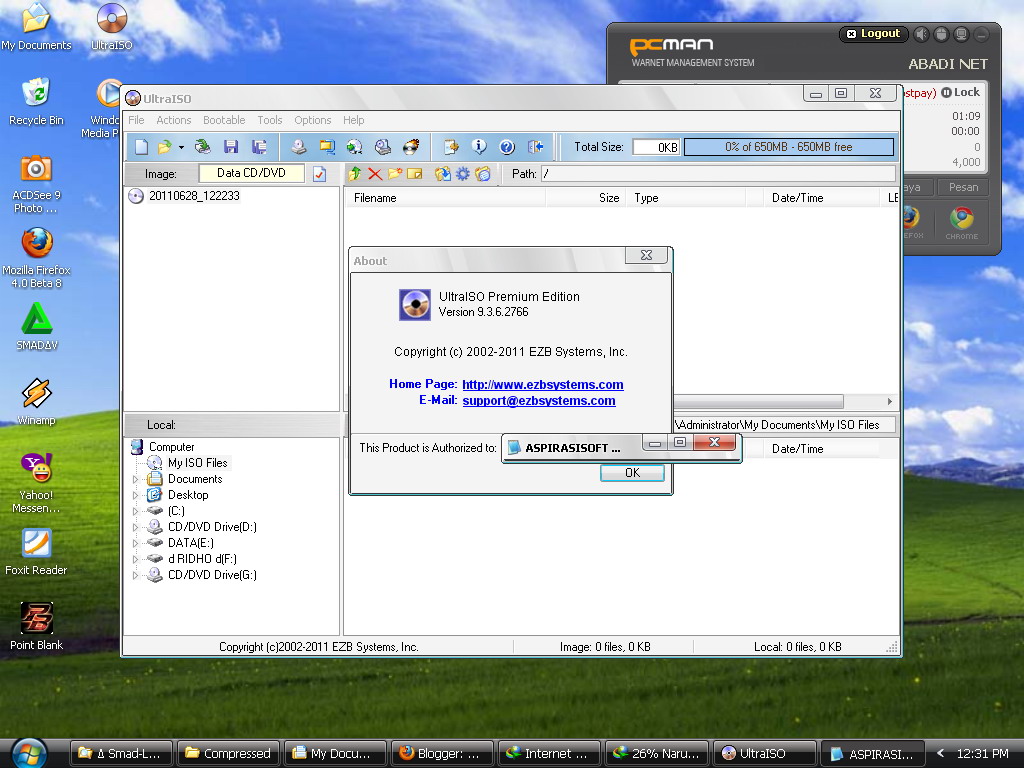Click the 0% of 650MB capacity bar
The width and height of the screenshot is (1024, 768).
click(x=788, y=147)
